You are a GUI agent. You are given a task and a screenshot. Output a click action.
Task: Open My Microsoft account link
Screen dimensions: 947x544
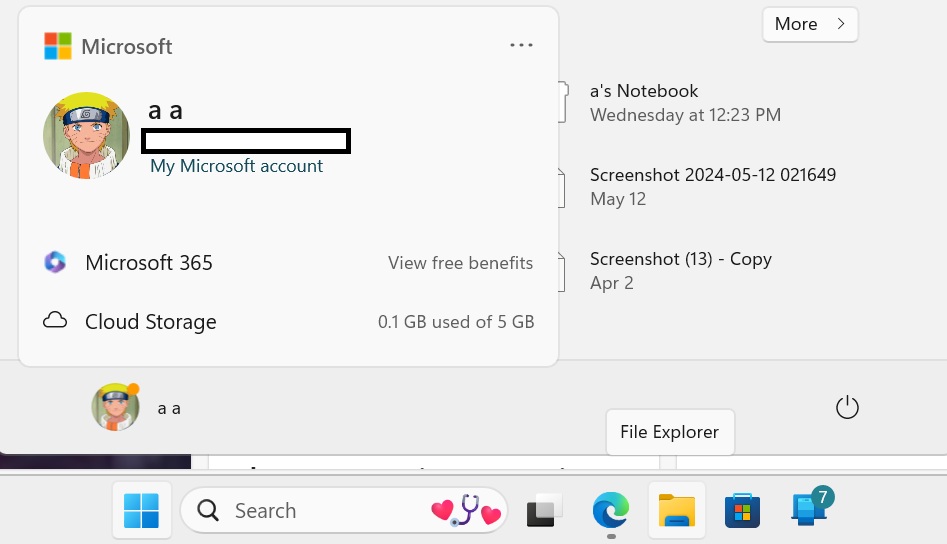pyautogui.click(x=236, y=166)
